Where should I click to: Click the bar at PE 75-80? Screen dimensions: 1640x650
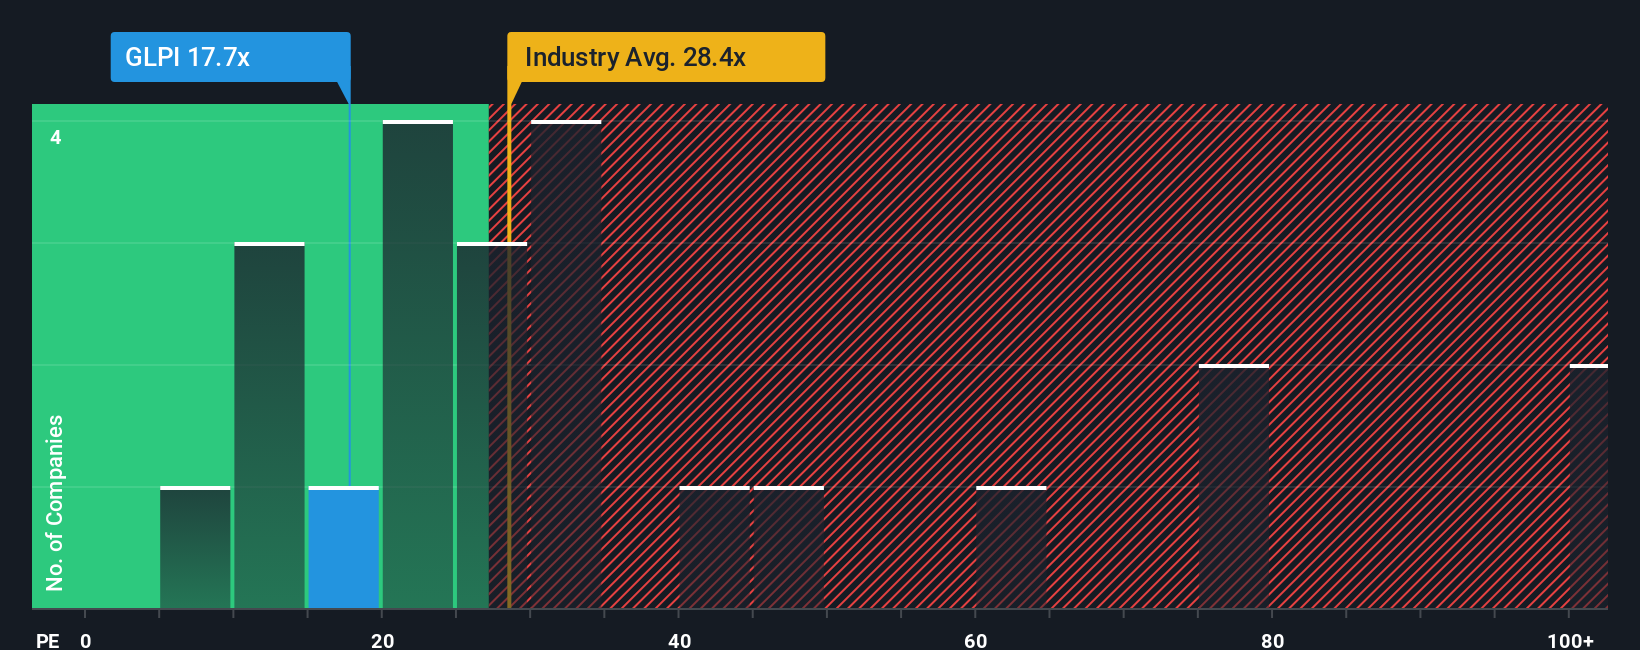[x=1234, y=487]
